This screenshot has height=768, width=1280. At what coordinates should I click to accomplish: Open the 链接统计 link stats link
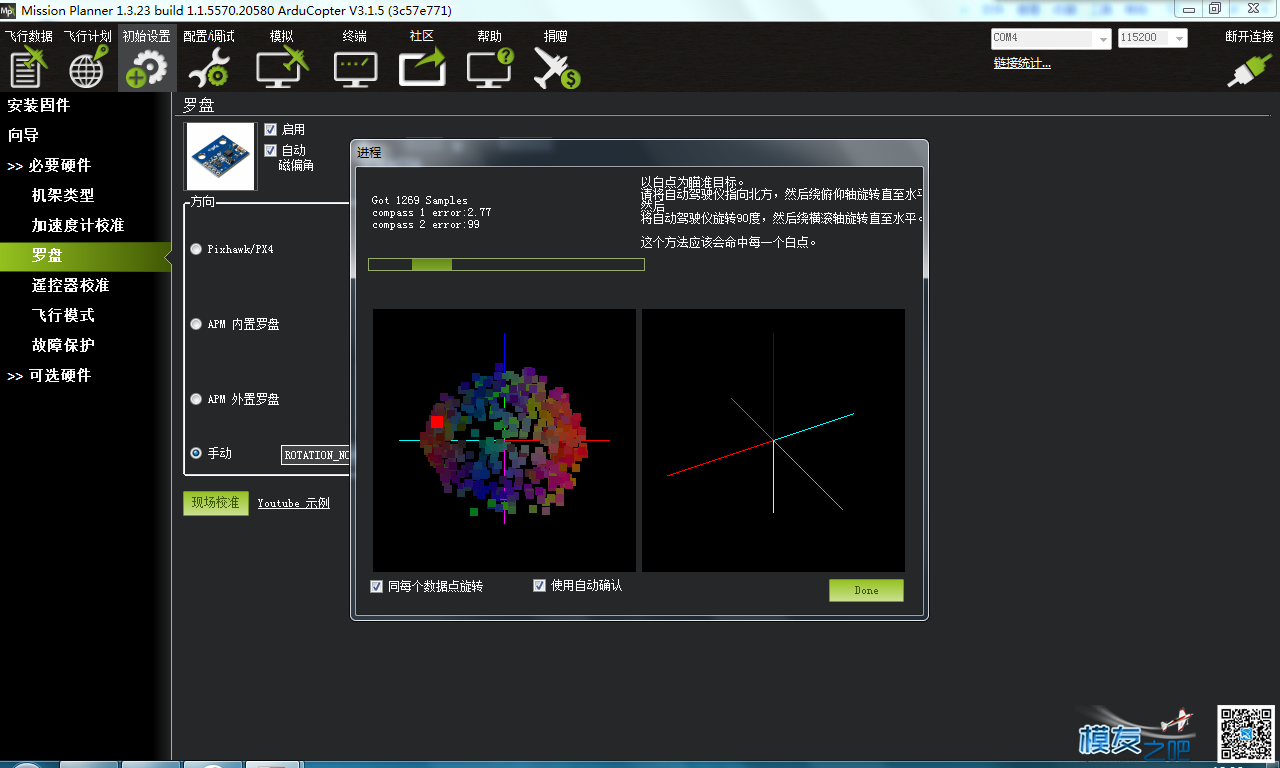click(x=1022, y=63)
